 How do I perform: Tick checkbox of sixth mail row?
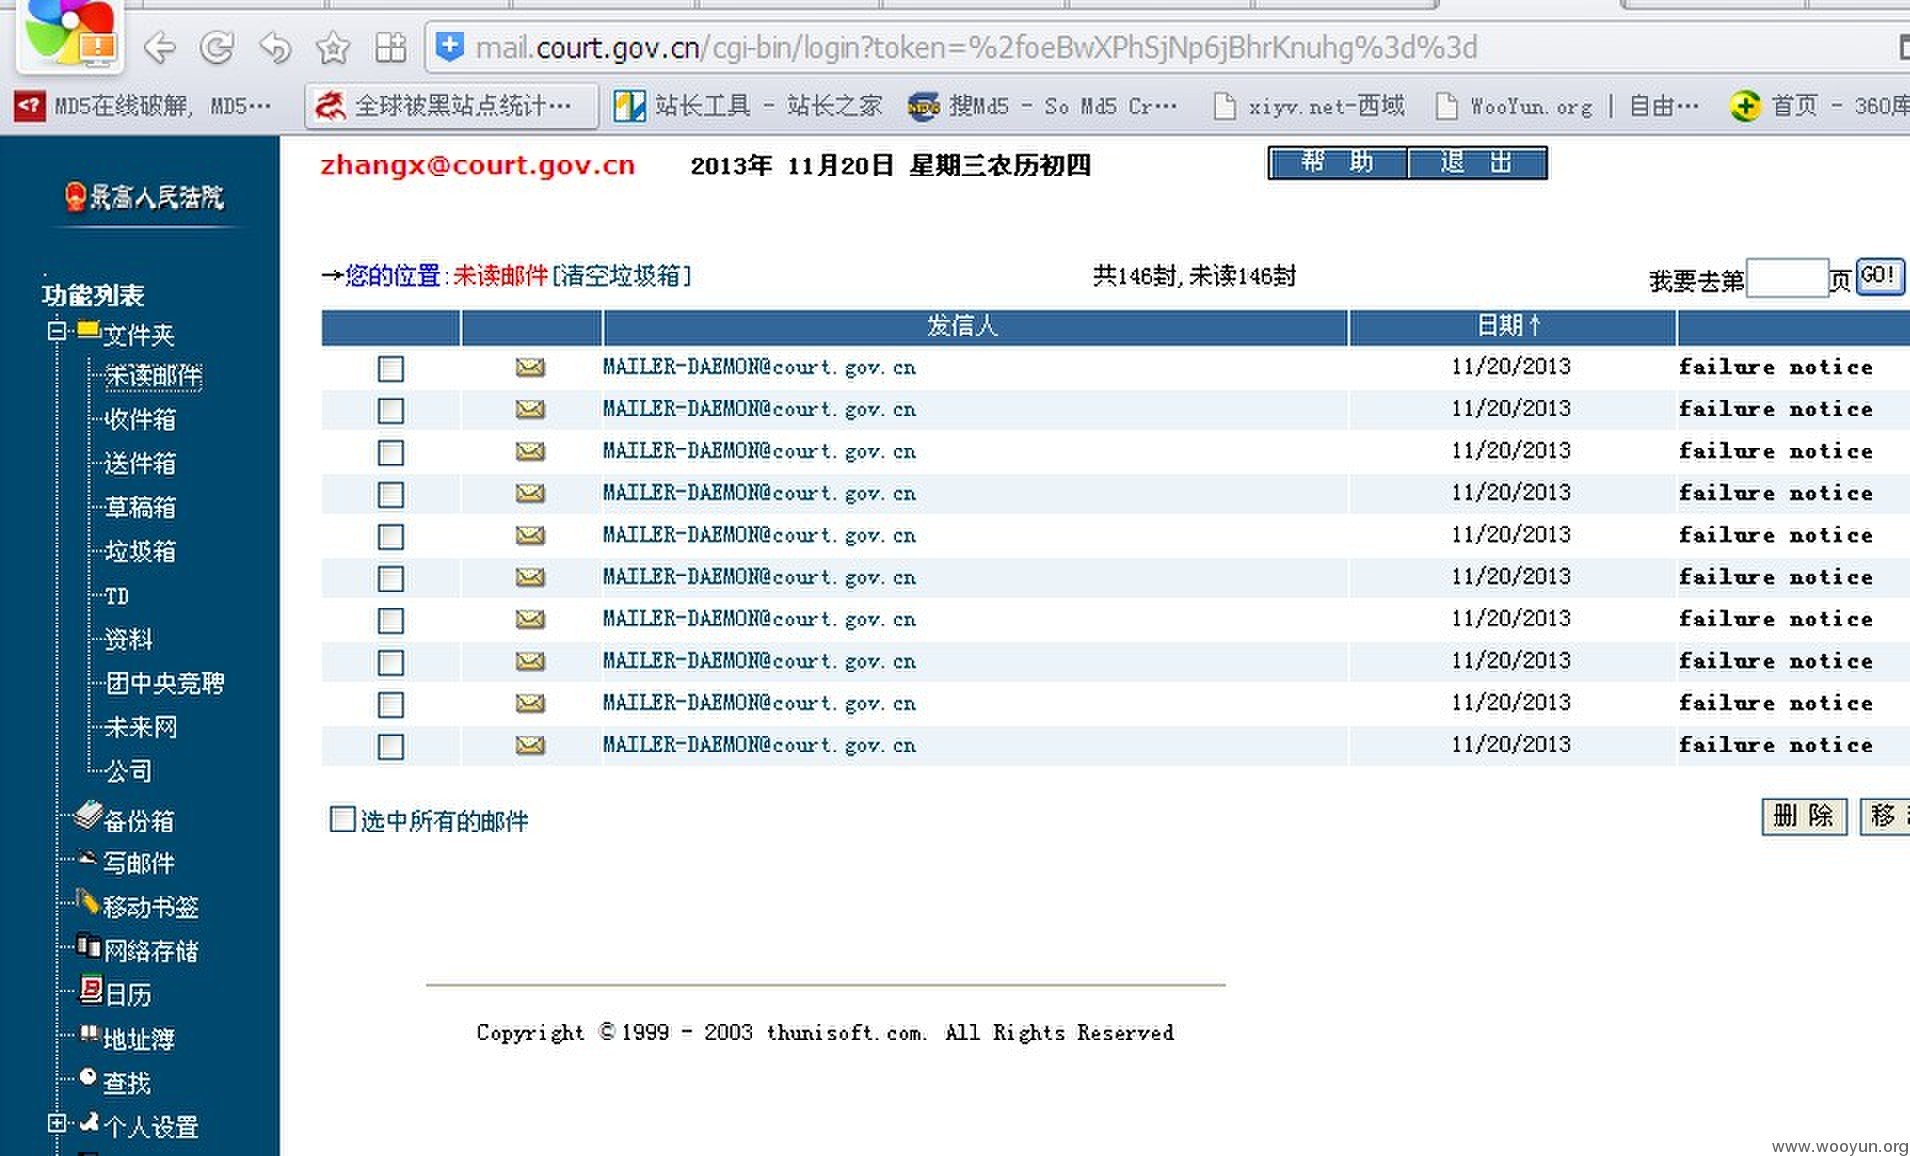pos(391,579)
